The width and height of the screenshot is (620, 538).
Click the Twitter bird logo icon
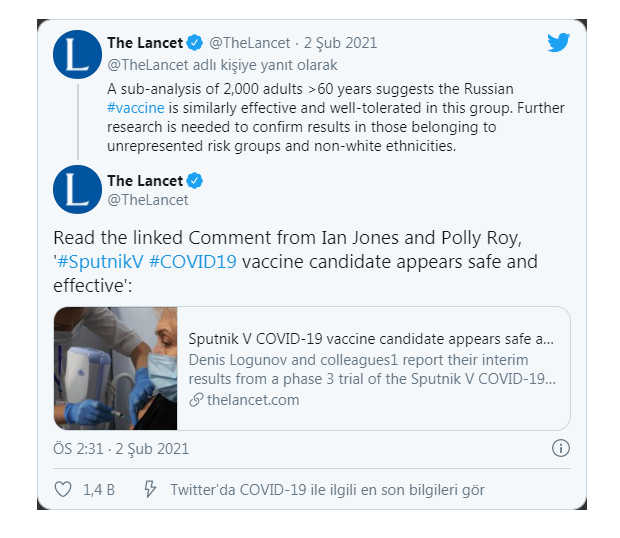[x=558, y=43]
